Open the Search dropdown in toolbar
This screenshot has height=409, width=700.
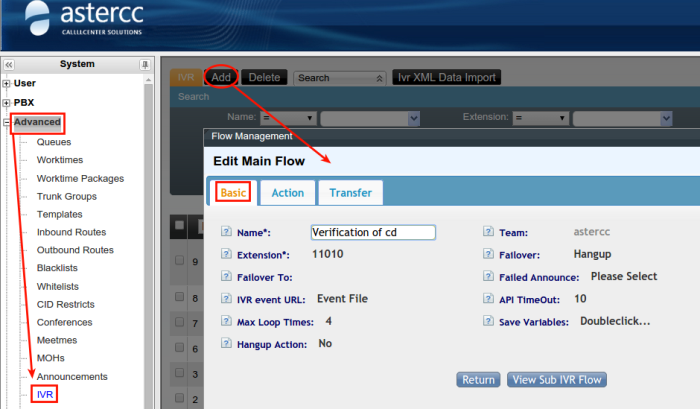tap(340, 77)
